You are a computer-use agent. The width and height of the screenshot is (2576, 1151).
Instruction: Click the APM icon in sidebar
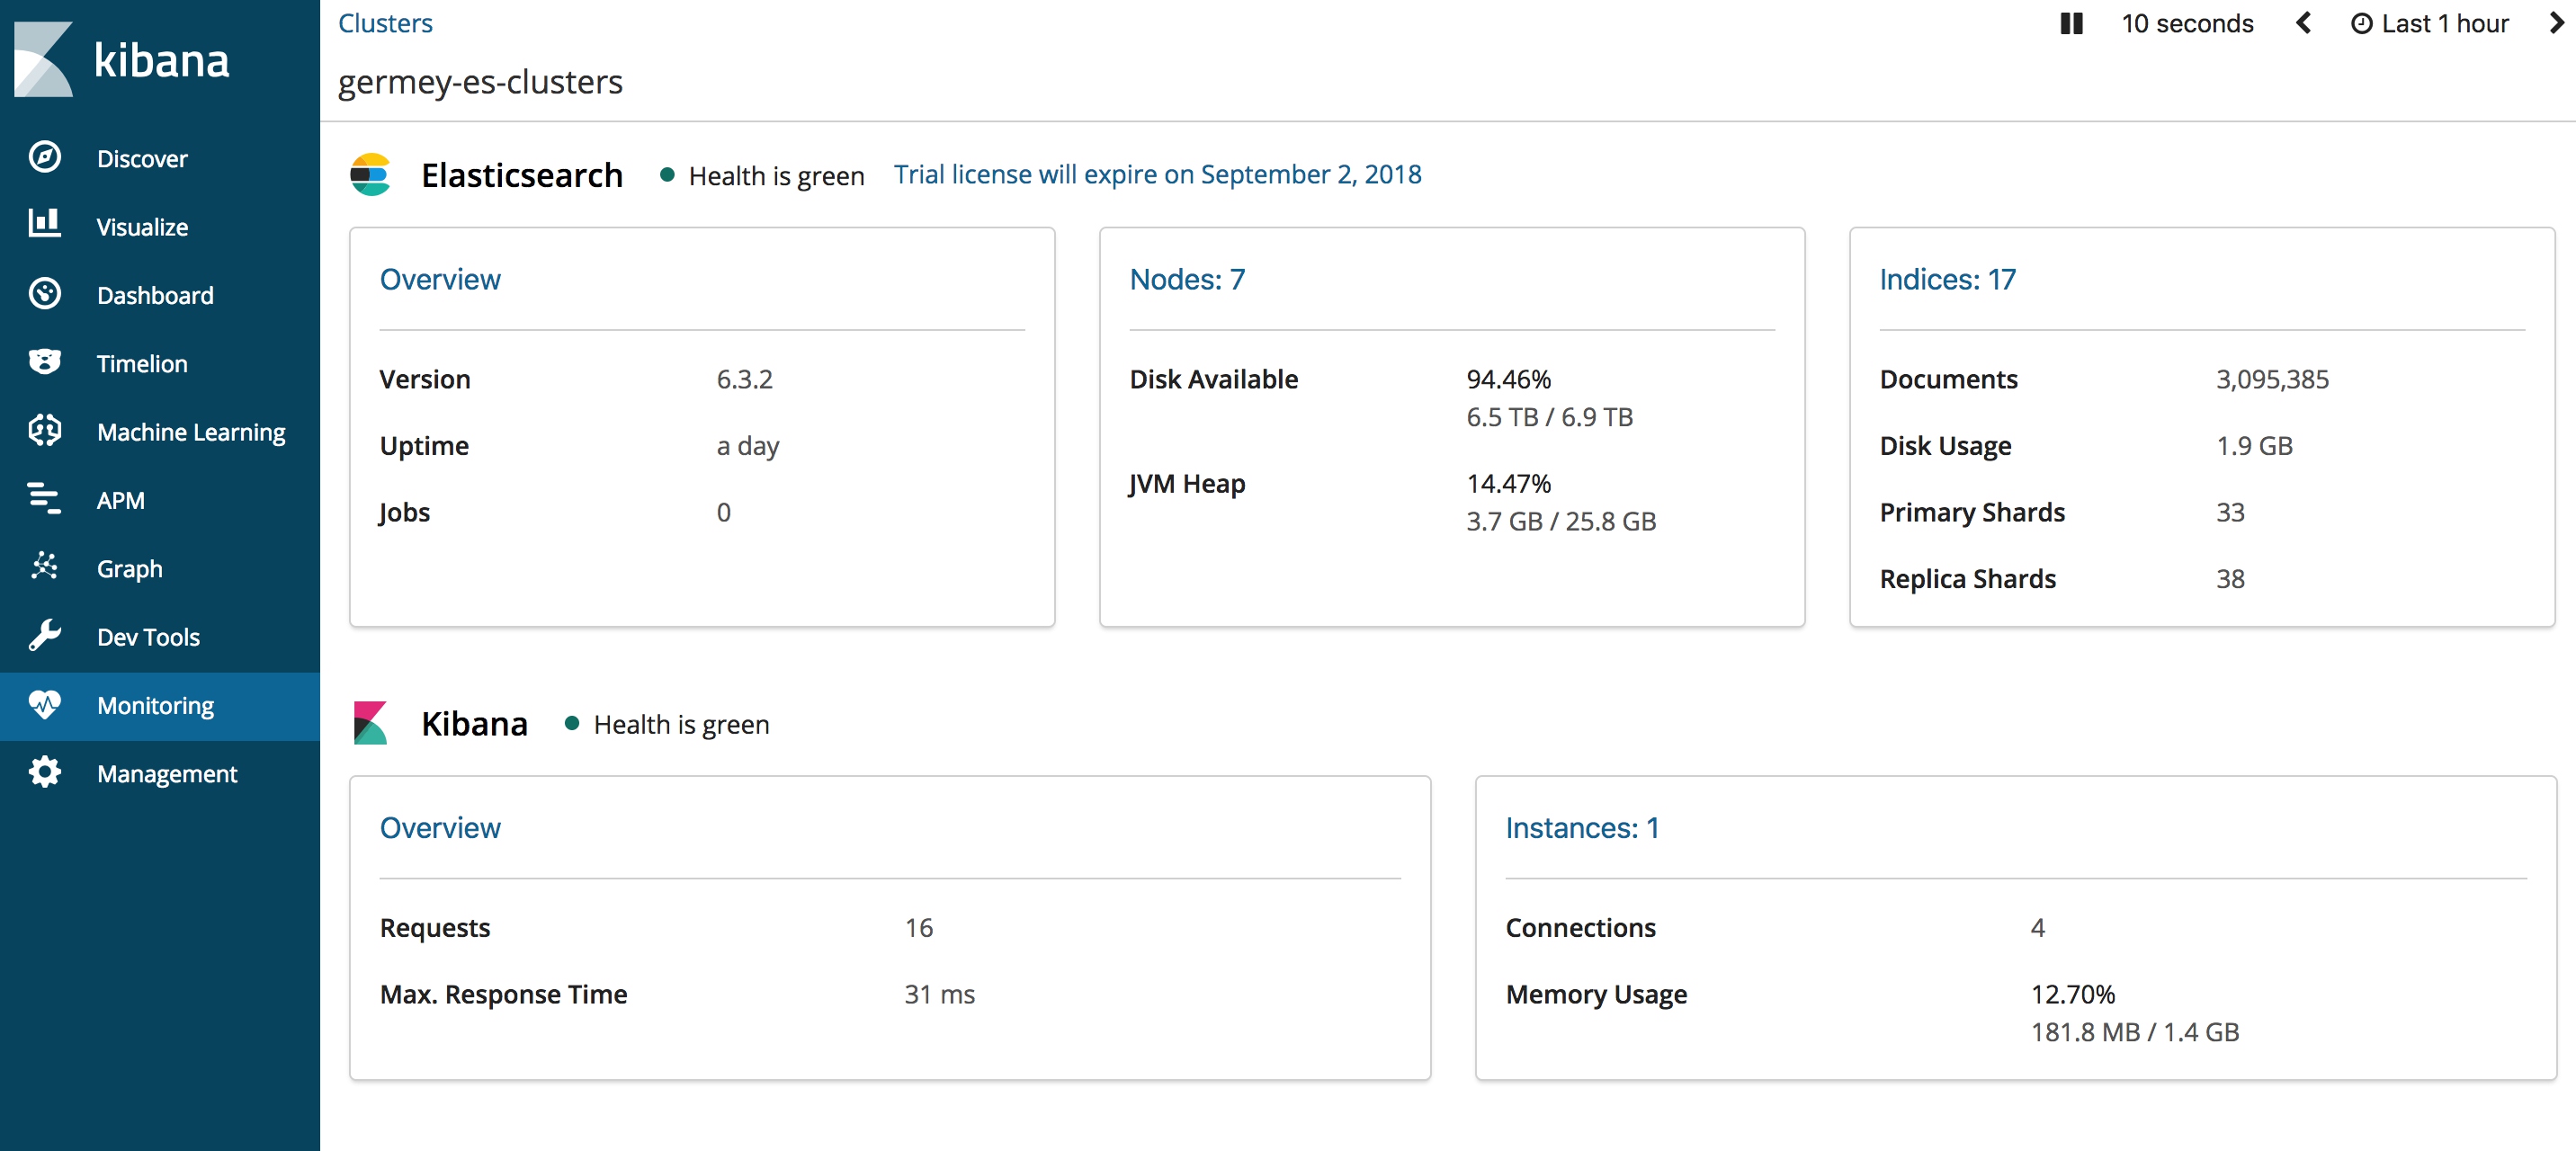[44, 499]
